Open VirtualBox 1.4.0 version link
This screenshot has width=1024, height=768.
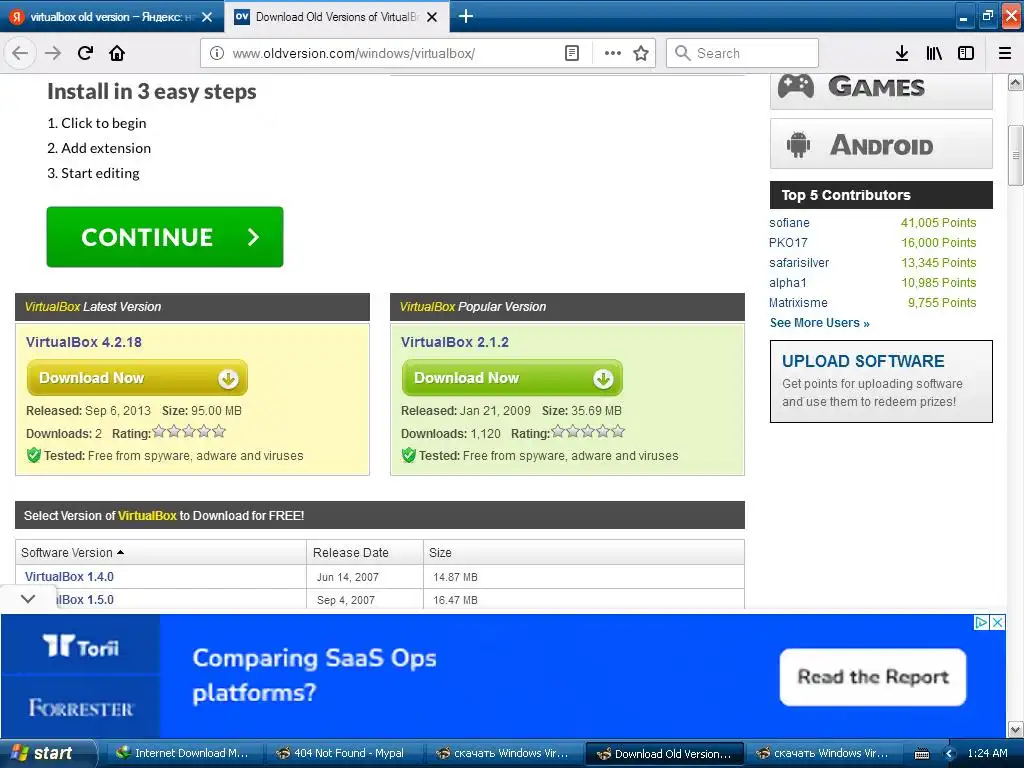click(x=69, y=577)
